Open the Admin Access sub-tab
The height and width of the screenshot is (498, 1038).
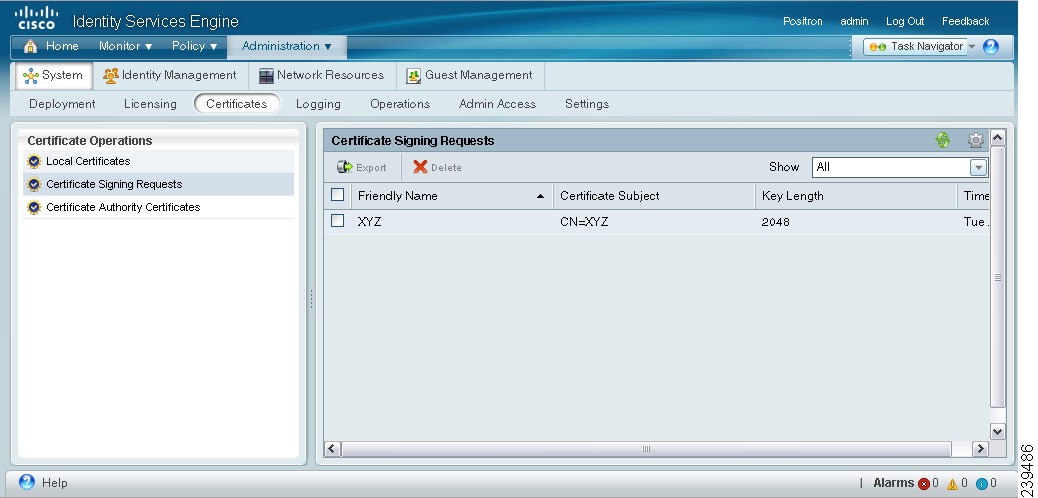tap(497, 104)
